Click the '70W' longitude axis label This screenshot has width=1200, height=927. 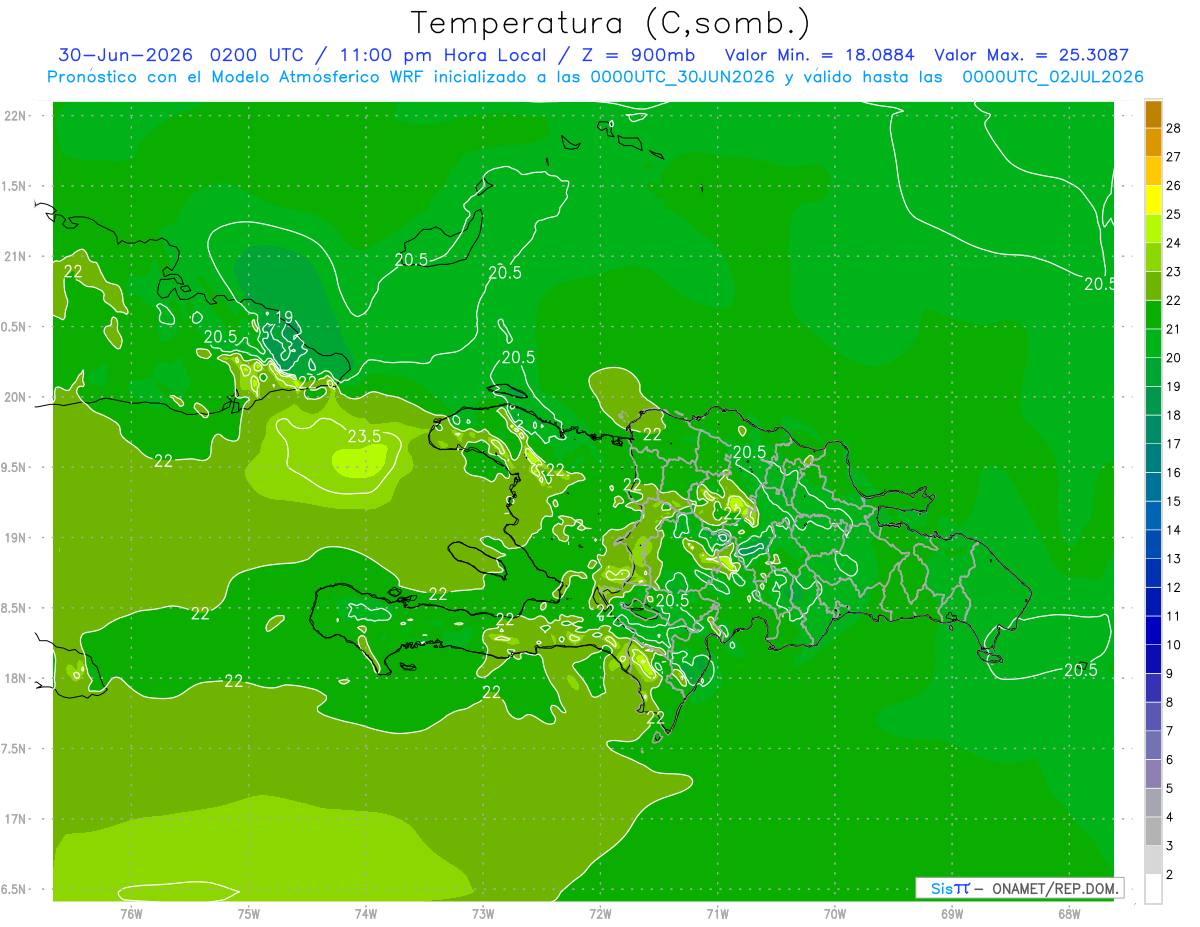(835, 913)
